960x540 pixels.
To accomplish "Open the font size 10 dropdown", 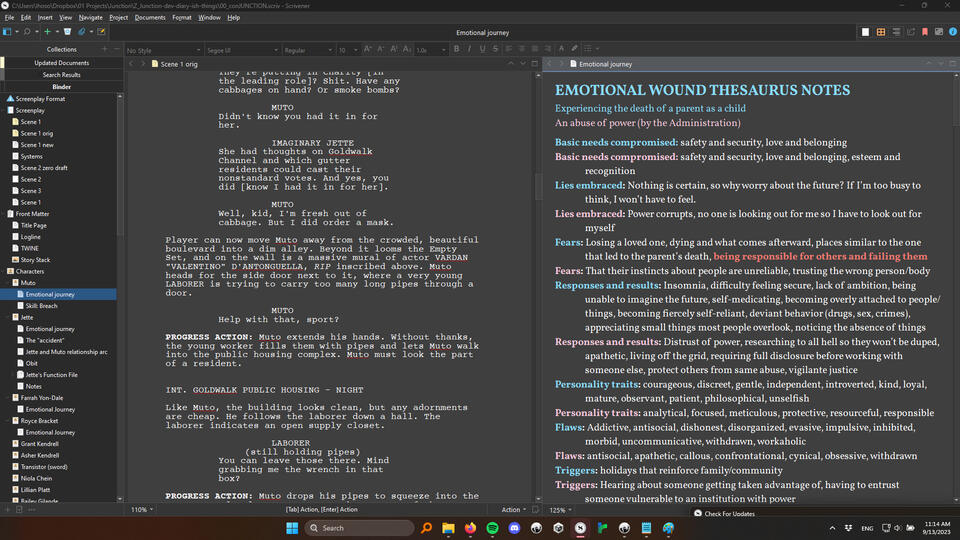I will tap(348, 50).
